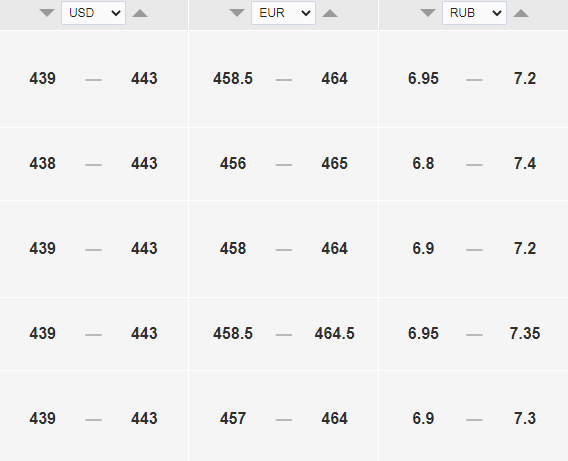Sort RUB sell rate ascending arrow
This screenshot has height=461, width=568.
coord(521,13)
